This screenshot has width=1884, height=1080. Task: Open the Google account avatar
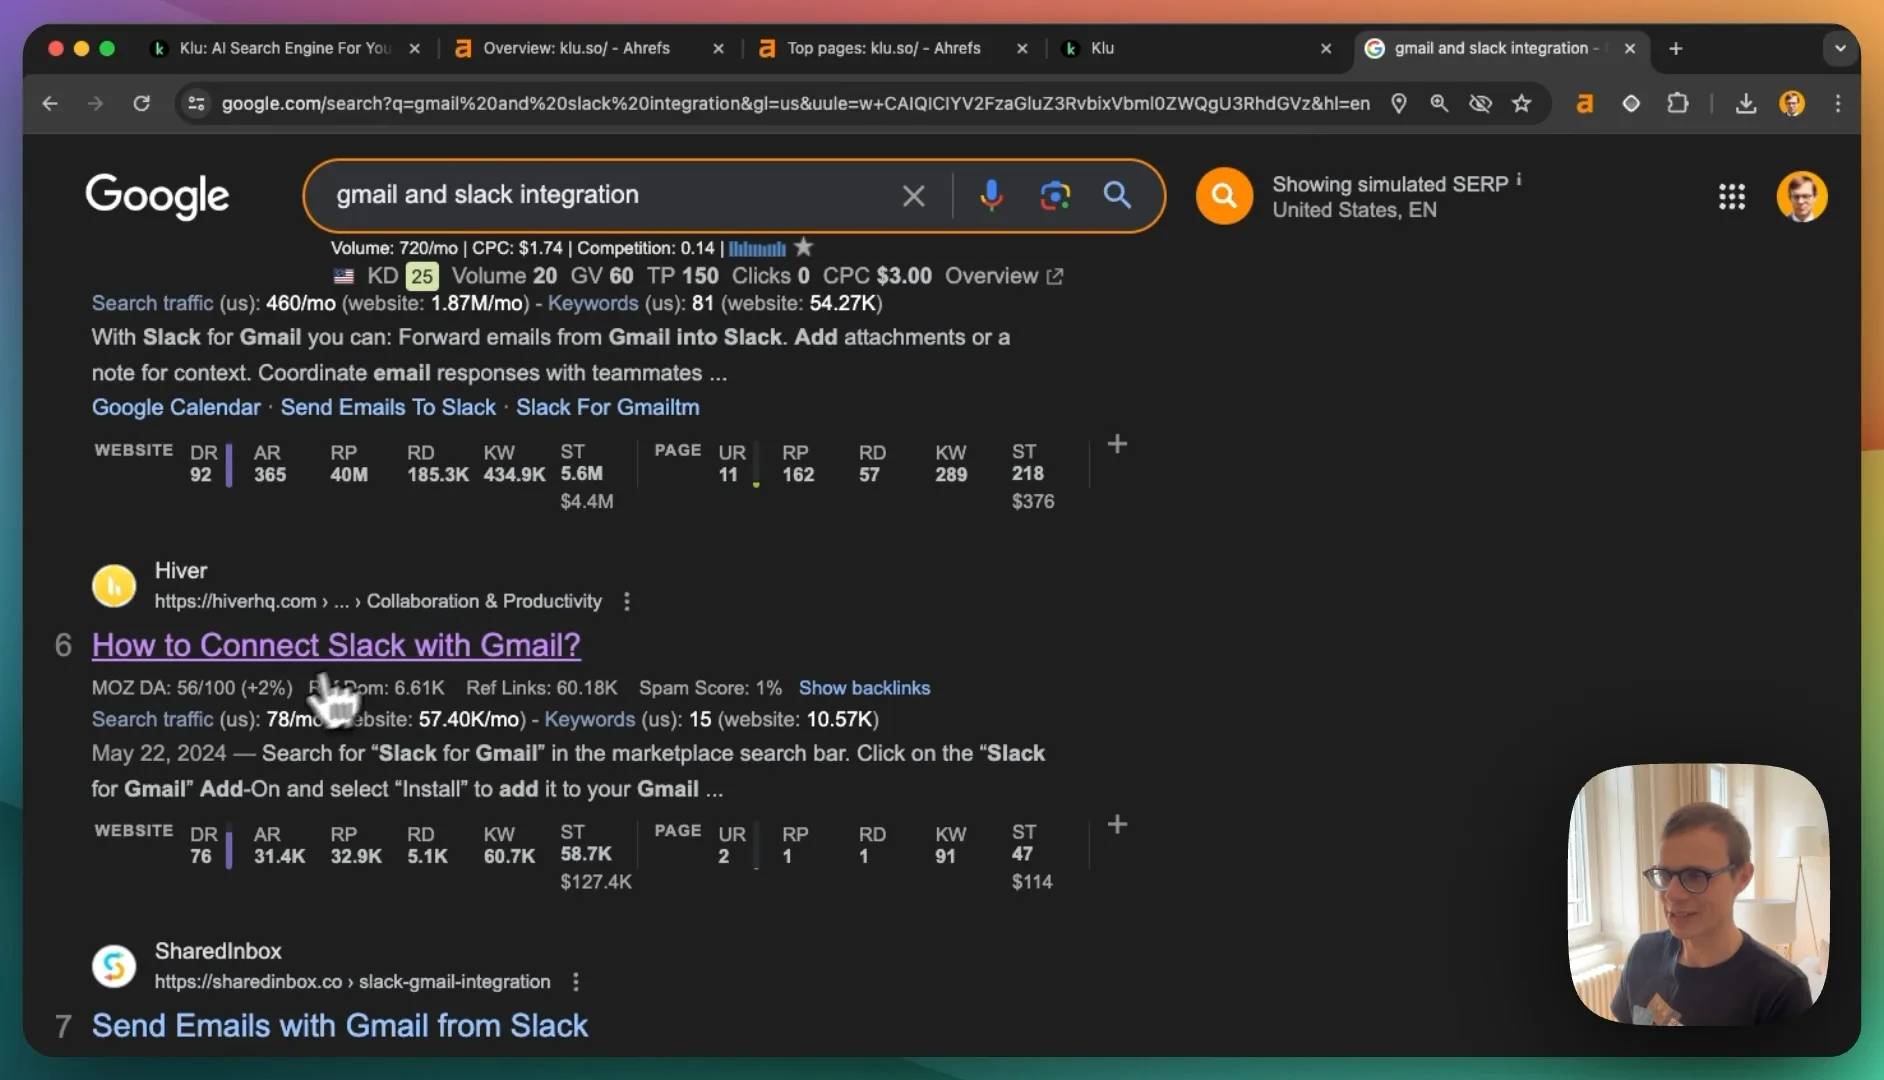pyautogui.click(x=1802, y=196)
